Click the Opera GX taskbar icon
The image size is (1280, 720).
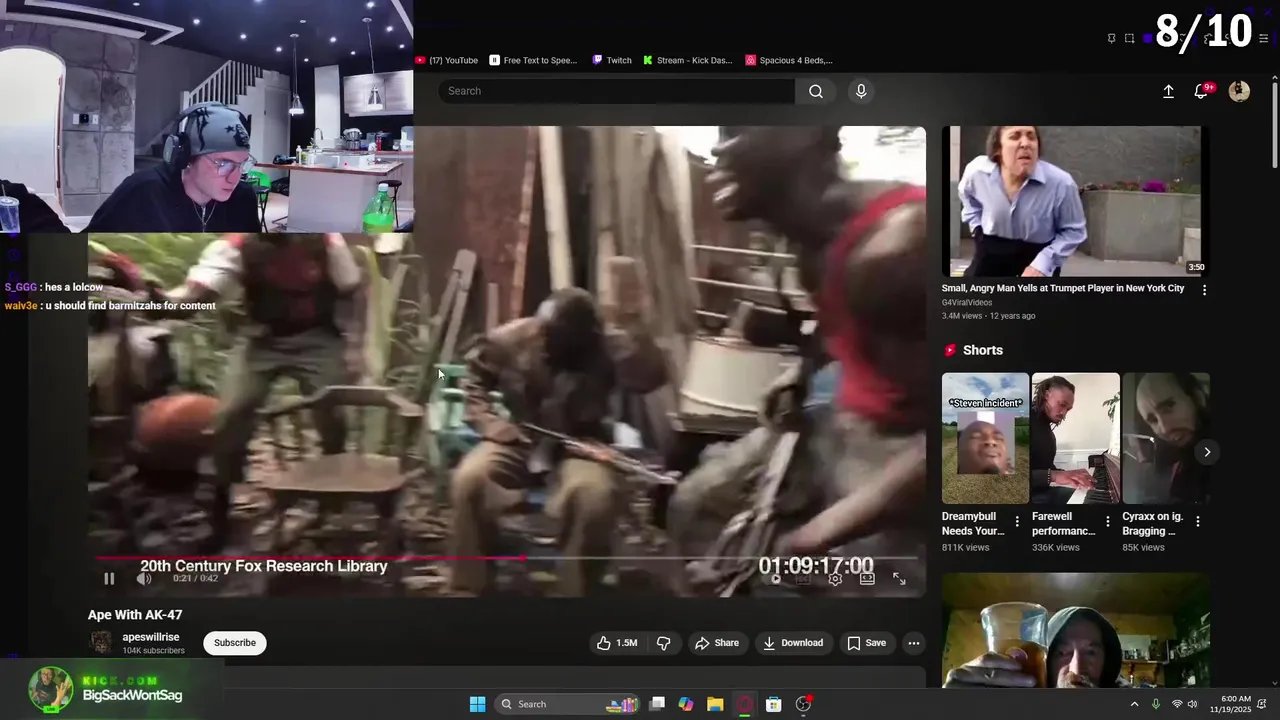point(745,704)
